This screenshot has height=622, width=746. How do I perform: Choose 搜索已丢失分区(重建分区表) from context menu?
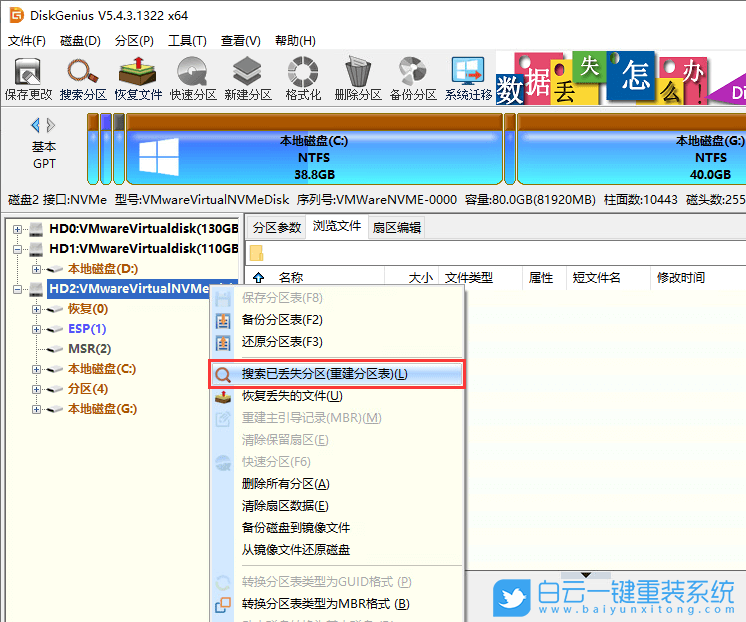pos(324,374)
